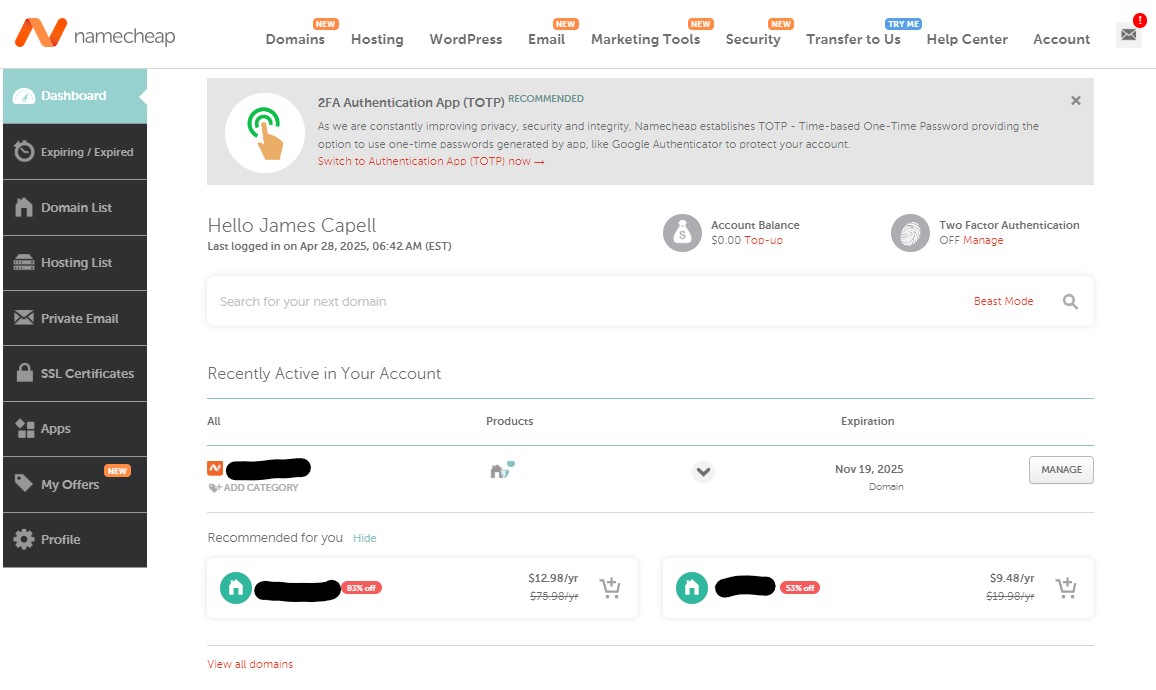1156x690 pixels.
Task: Click the Top-up link
Action: click(x=763, y=240)
